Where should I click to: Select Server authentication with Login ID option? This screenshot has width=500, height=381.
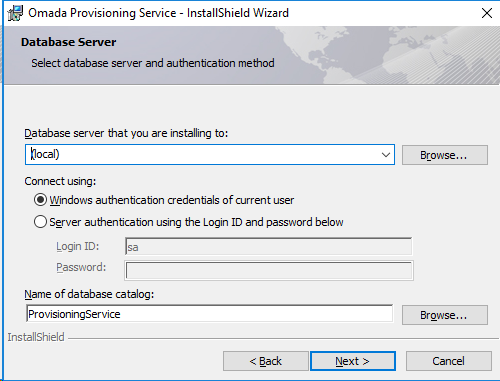[x=40, y=222]
